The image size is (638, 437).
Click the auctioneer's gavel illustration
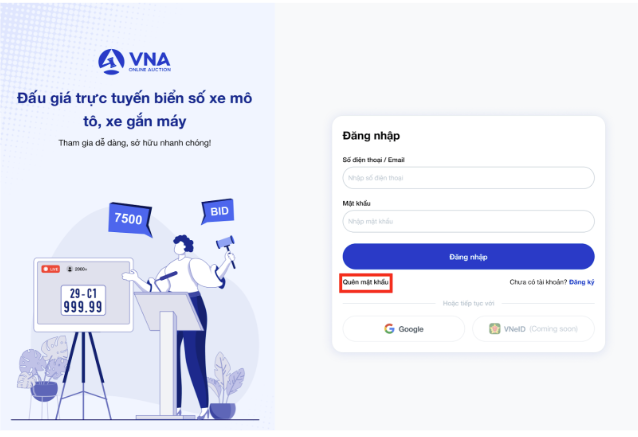tap(226, 249)
